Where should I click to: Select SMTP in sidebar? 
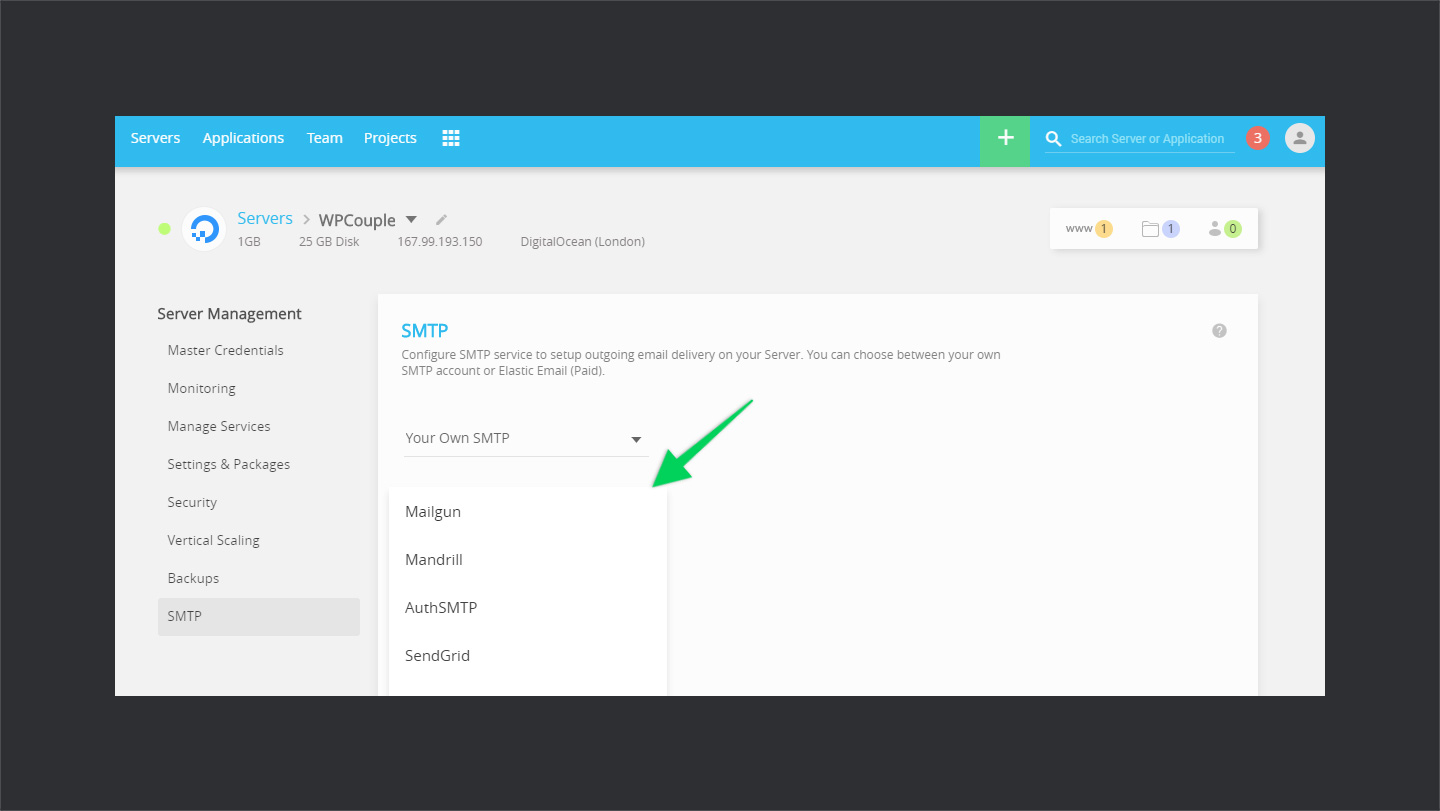click(259, 617)
